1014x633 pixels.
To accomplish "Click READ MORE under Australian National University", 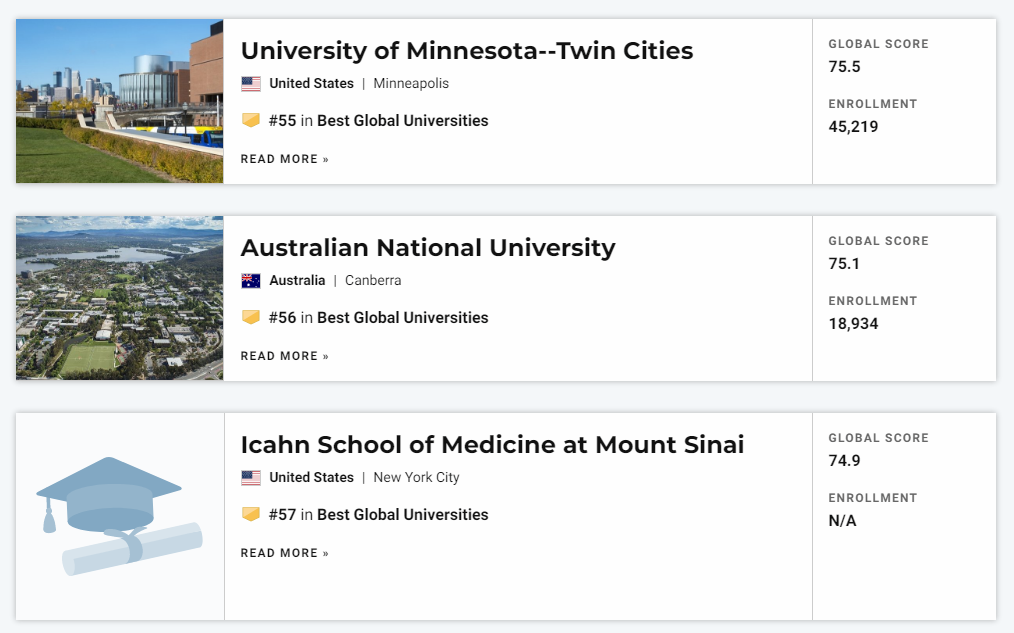I will [x=285, y=356].
